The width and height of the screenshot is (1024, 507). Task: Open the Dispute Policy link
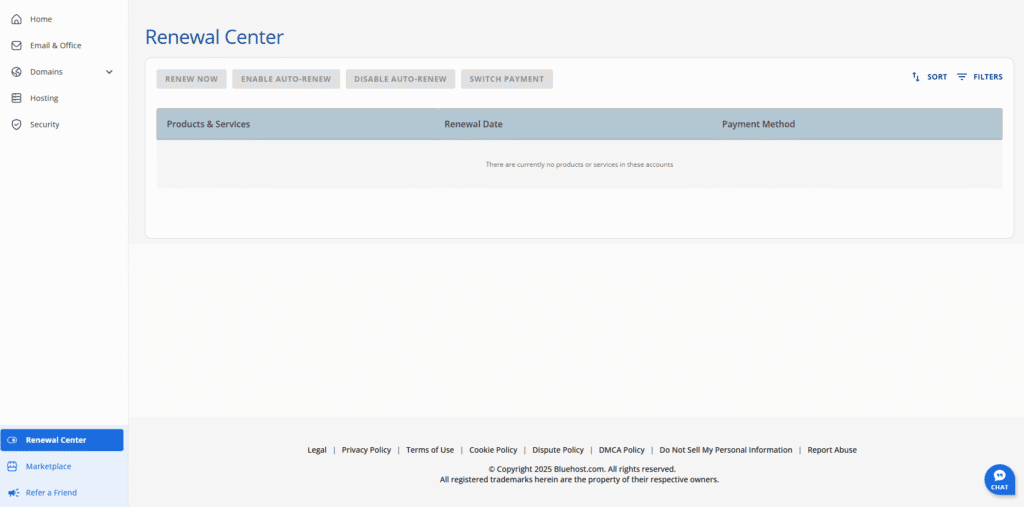pos(558,450)
